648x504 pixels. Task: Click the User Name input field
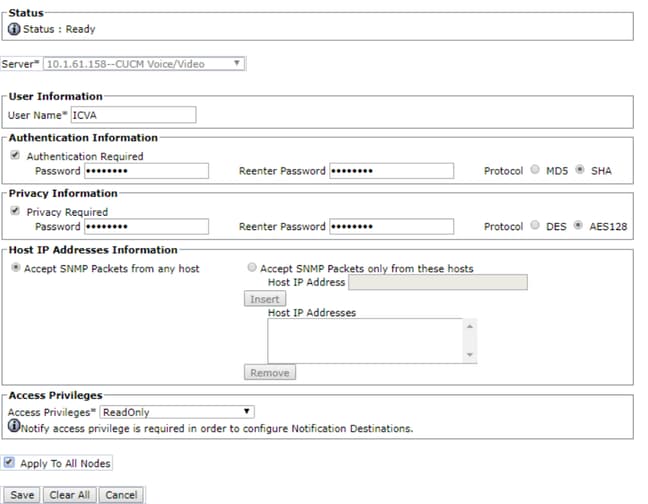coord(133,115)
